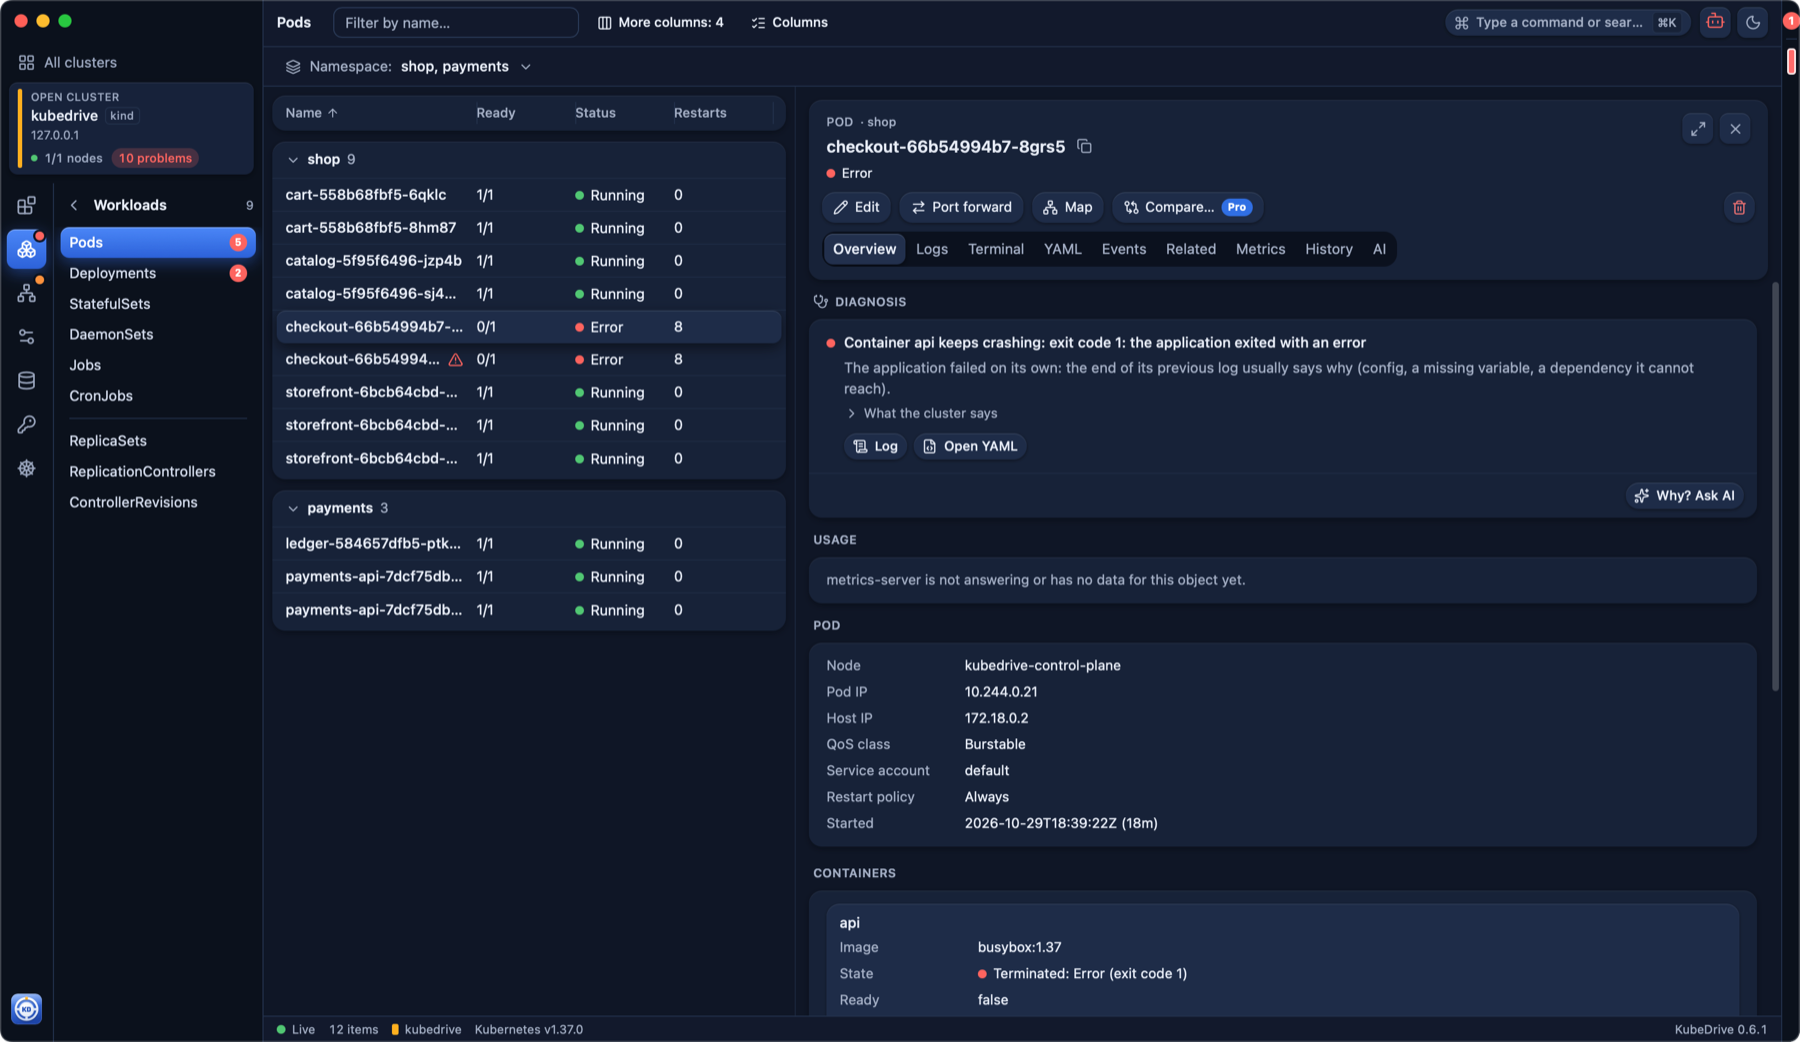1800x1042 pixels.
Task: Go back with the Workloads chevron arrow
Action: [x=74, y=205]
